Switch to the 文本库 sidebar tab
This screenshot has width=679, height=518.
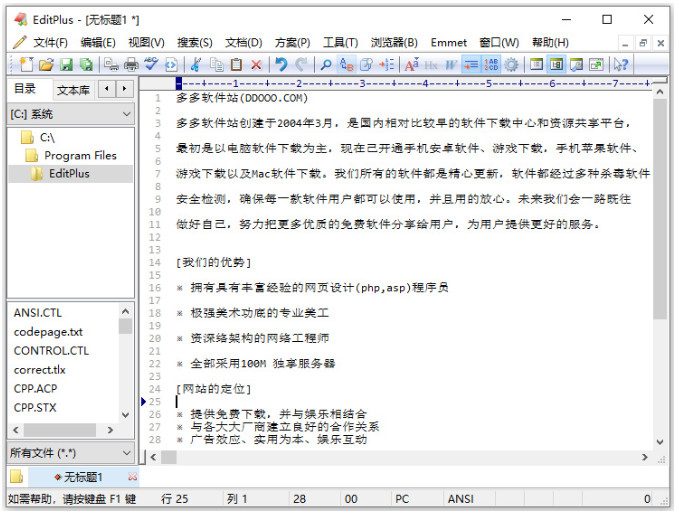pos(73,90)
